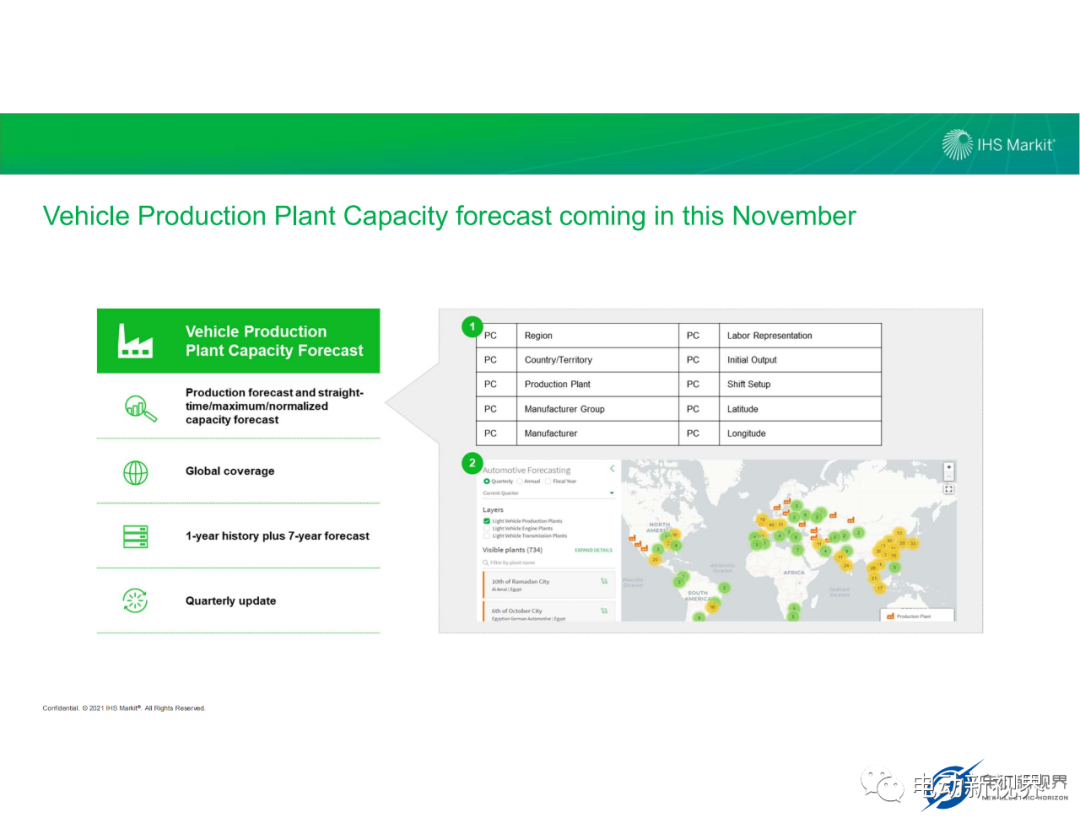Uncheck Light Vehicle Production Plants layer
This screenshot has height=834, width=1080.
click(486, 521)
